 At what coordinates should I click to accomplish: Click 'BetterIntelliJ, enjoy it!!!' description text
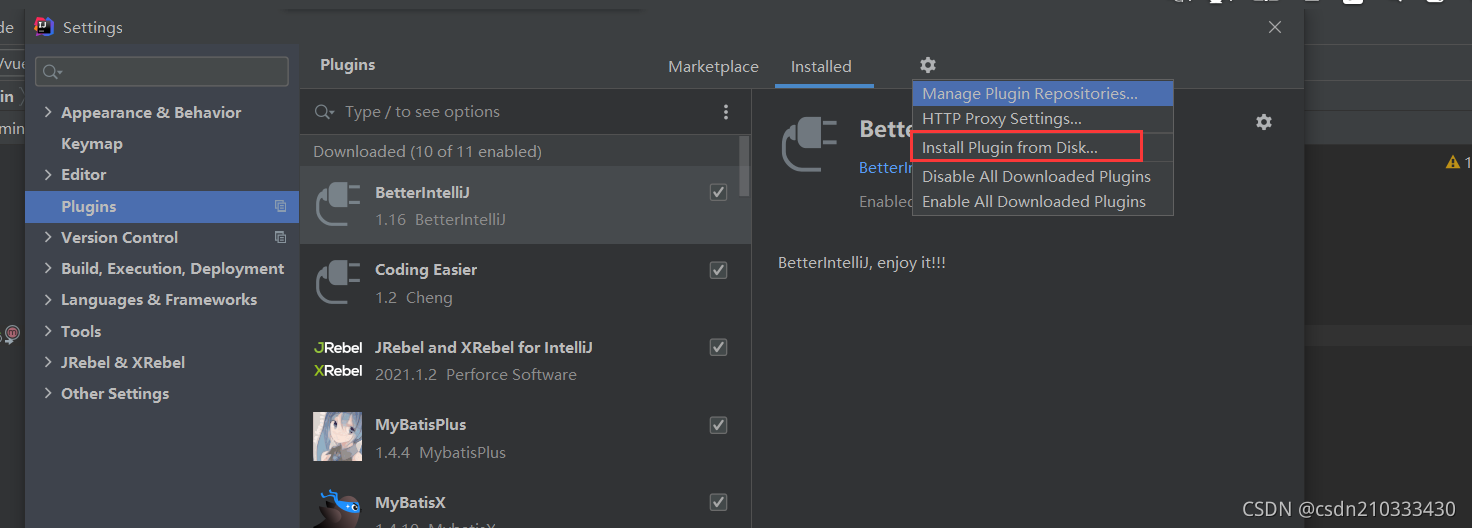862,262
